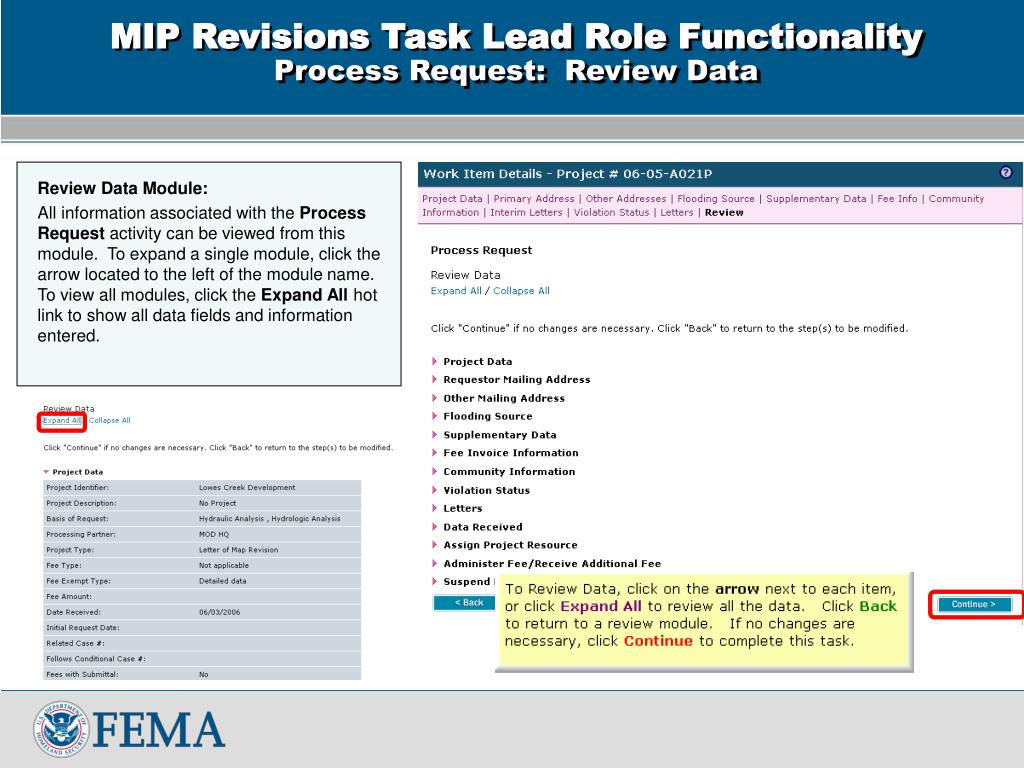Click the Expand All link in left example
Viewport: 1024px width, 768px height.
pyautogui.click(x=62, y=421)
